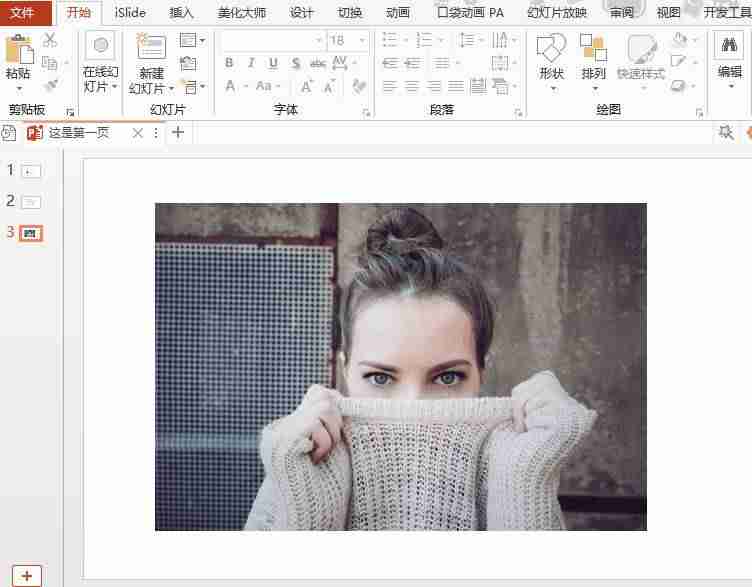Open the 排列 arrange menu
Image resolution: width=752 pixels, height=587 pixels.
[594, 61]
